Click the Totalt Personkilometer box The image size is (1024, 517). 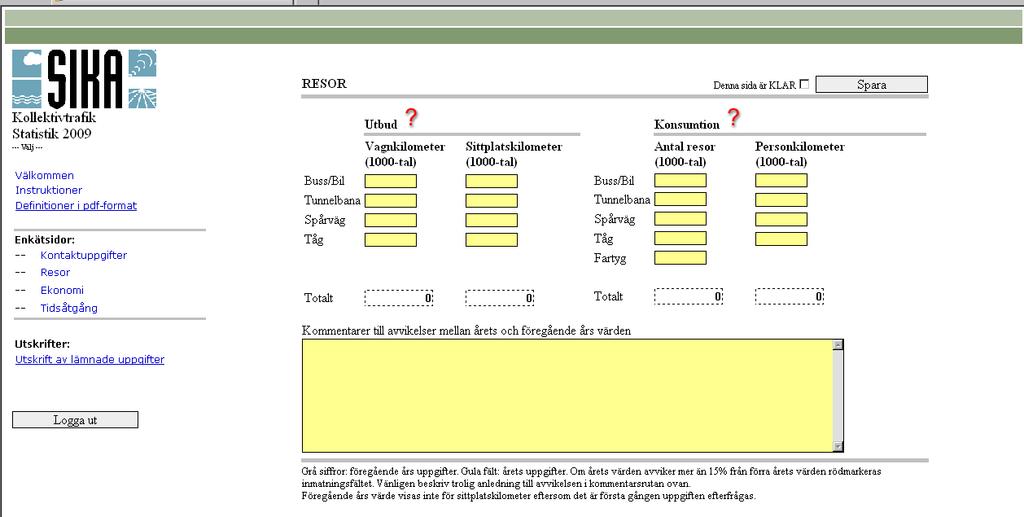point(790,296)
